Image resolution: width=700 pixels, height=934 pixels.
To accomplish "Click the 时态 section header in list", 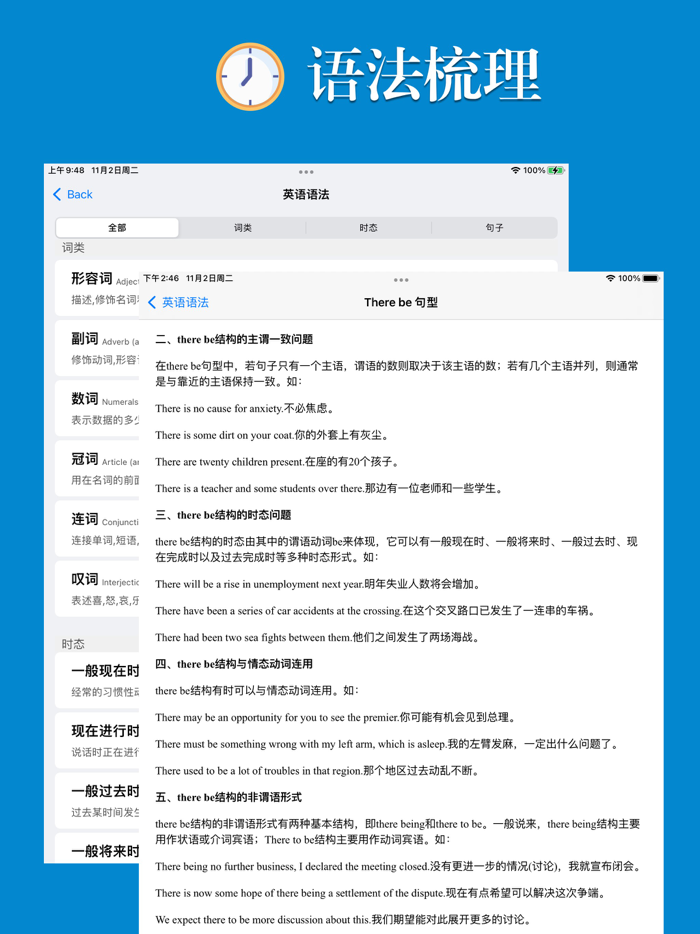I will pyautogui.click(x=73, y=644).
